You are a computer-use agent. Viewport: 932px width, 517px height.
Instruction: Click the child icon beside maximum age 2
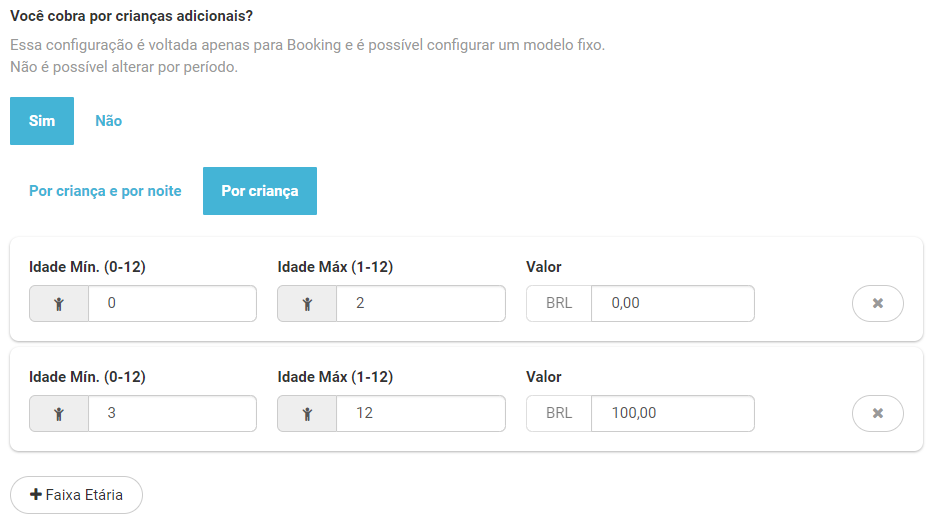(x=307, y=304)
